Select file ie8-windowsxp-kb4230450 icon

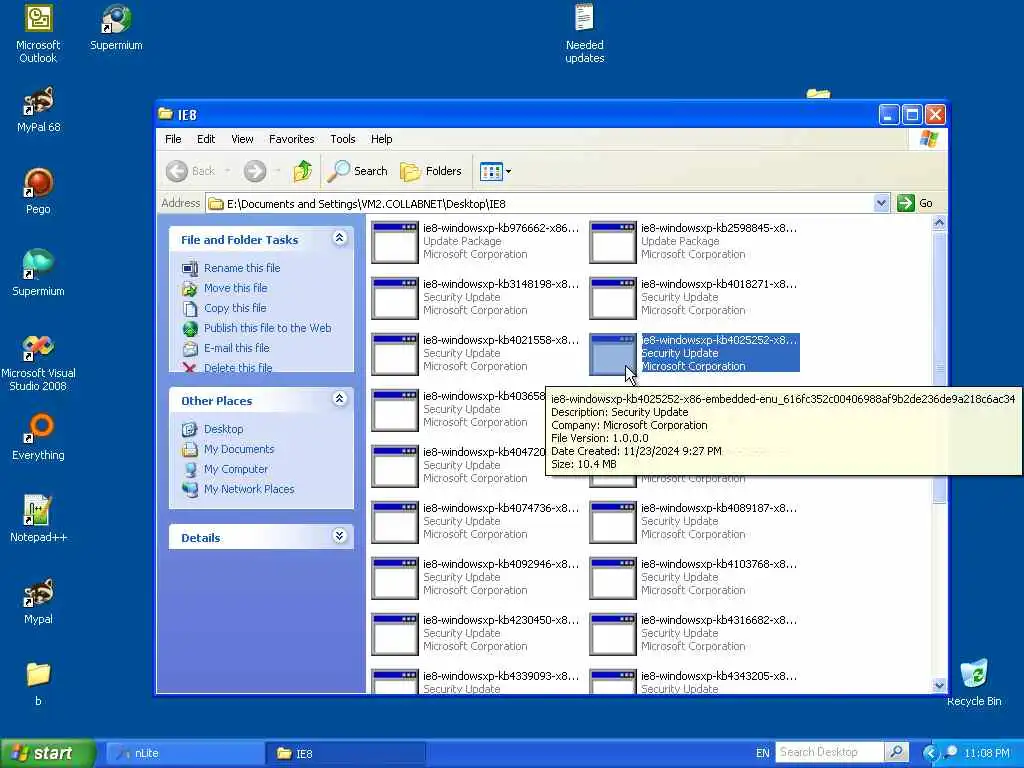tap(394, 634)
